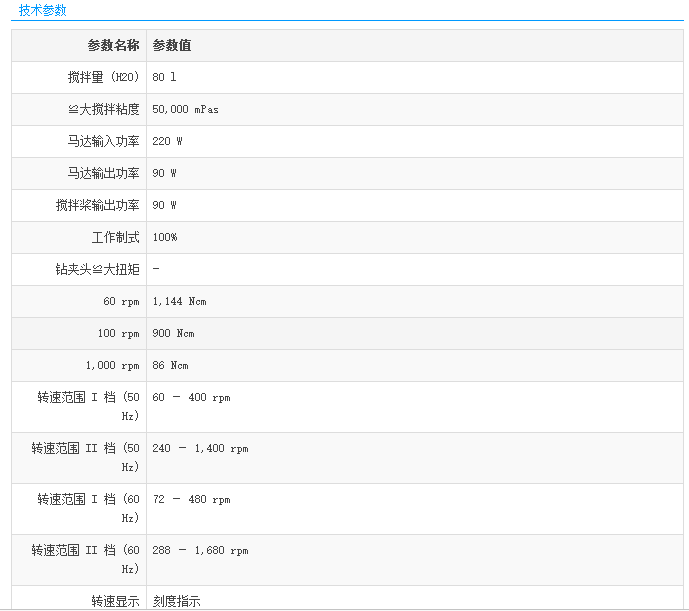Click the 刻度指示 value for 转速显示

pyautogui.click(x=176, y=600)
